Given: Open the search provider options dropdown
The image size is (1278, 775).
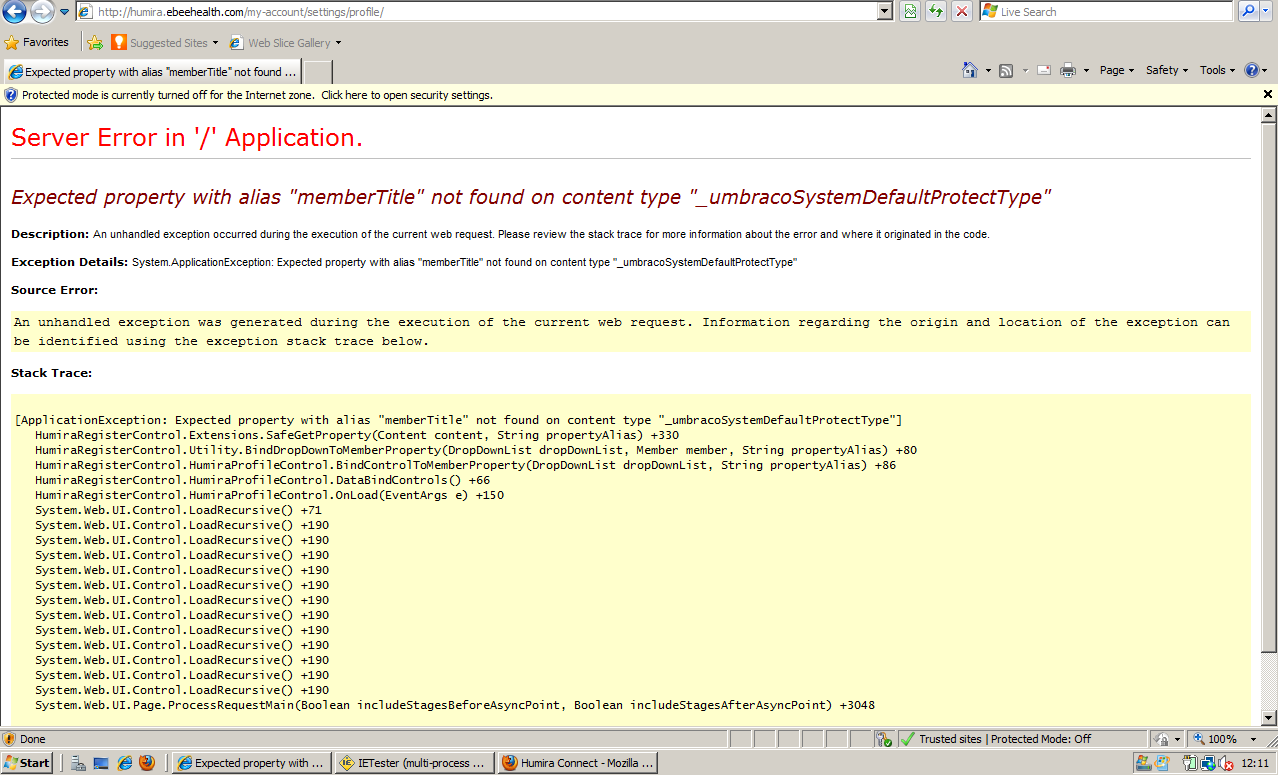Looking at the screenshot, I should (x=1267, y=12).
